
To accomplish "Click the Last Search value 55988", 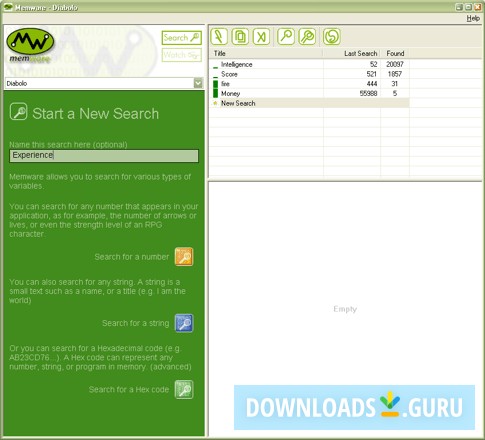I will click(x=368, y=93).
